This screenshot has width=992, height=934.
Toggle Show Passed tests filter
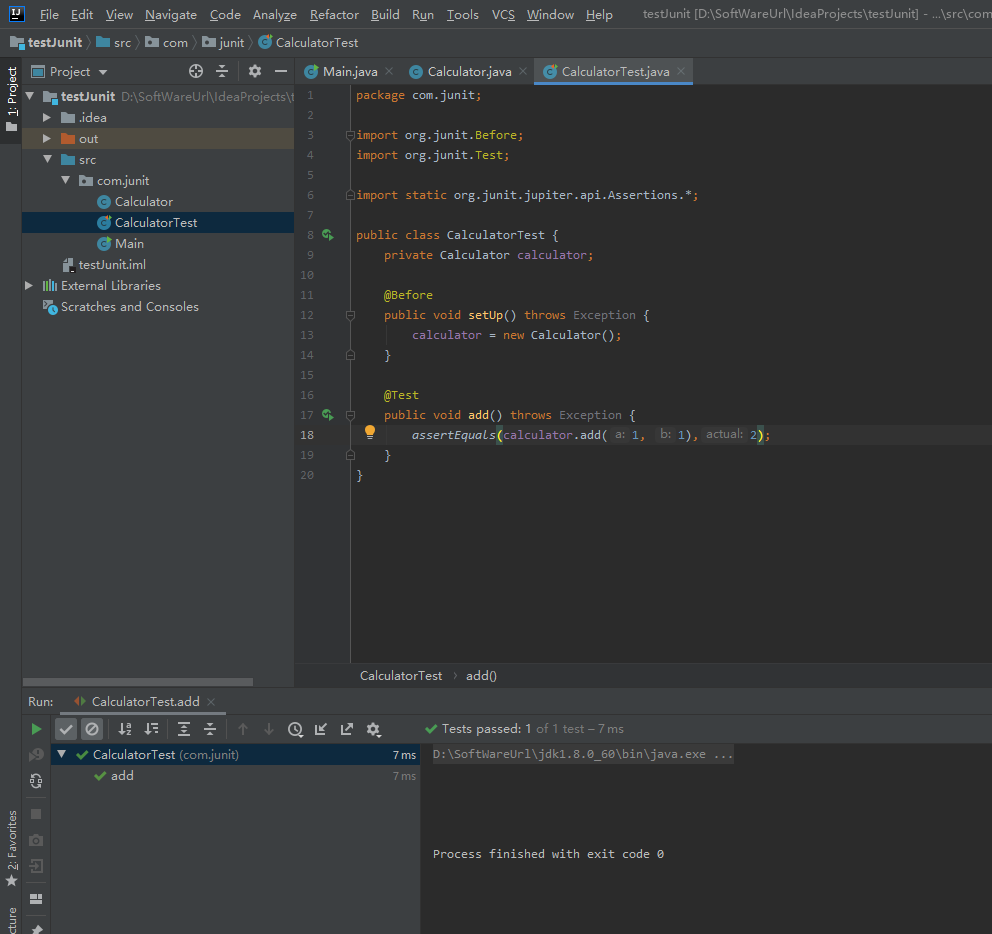(x=66, y=729)
